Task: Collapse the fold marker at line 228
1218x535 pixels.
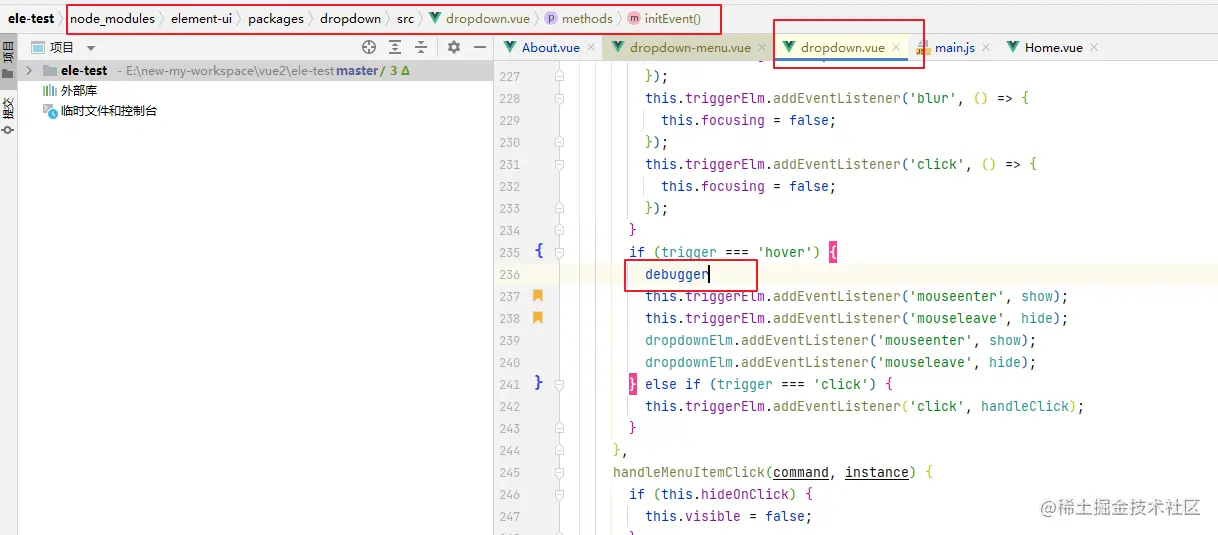Action: pyautogui.click(x=559, y=98)
